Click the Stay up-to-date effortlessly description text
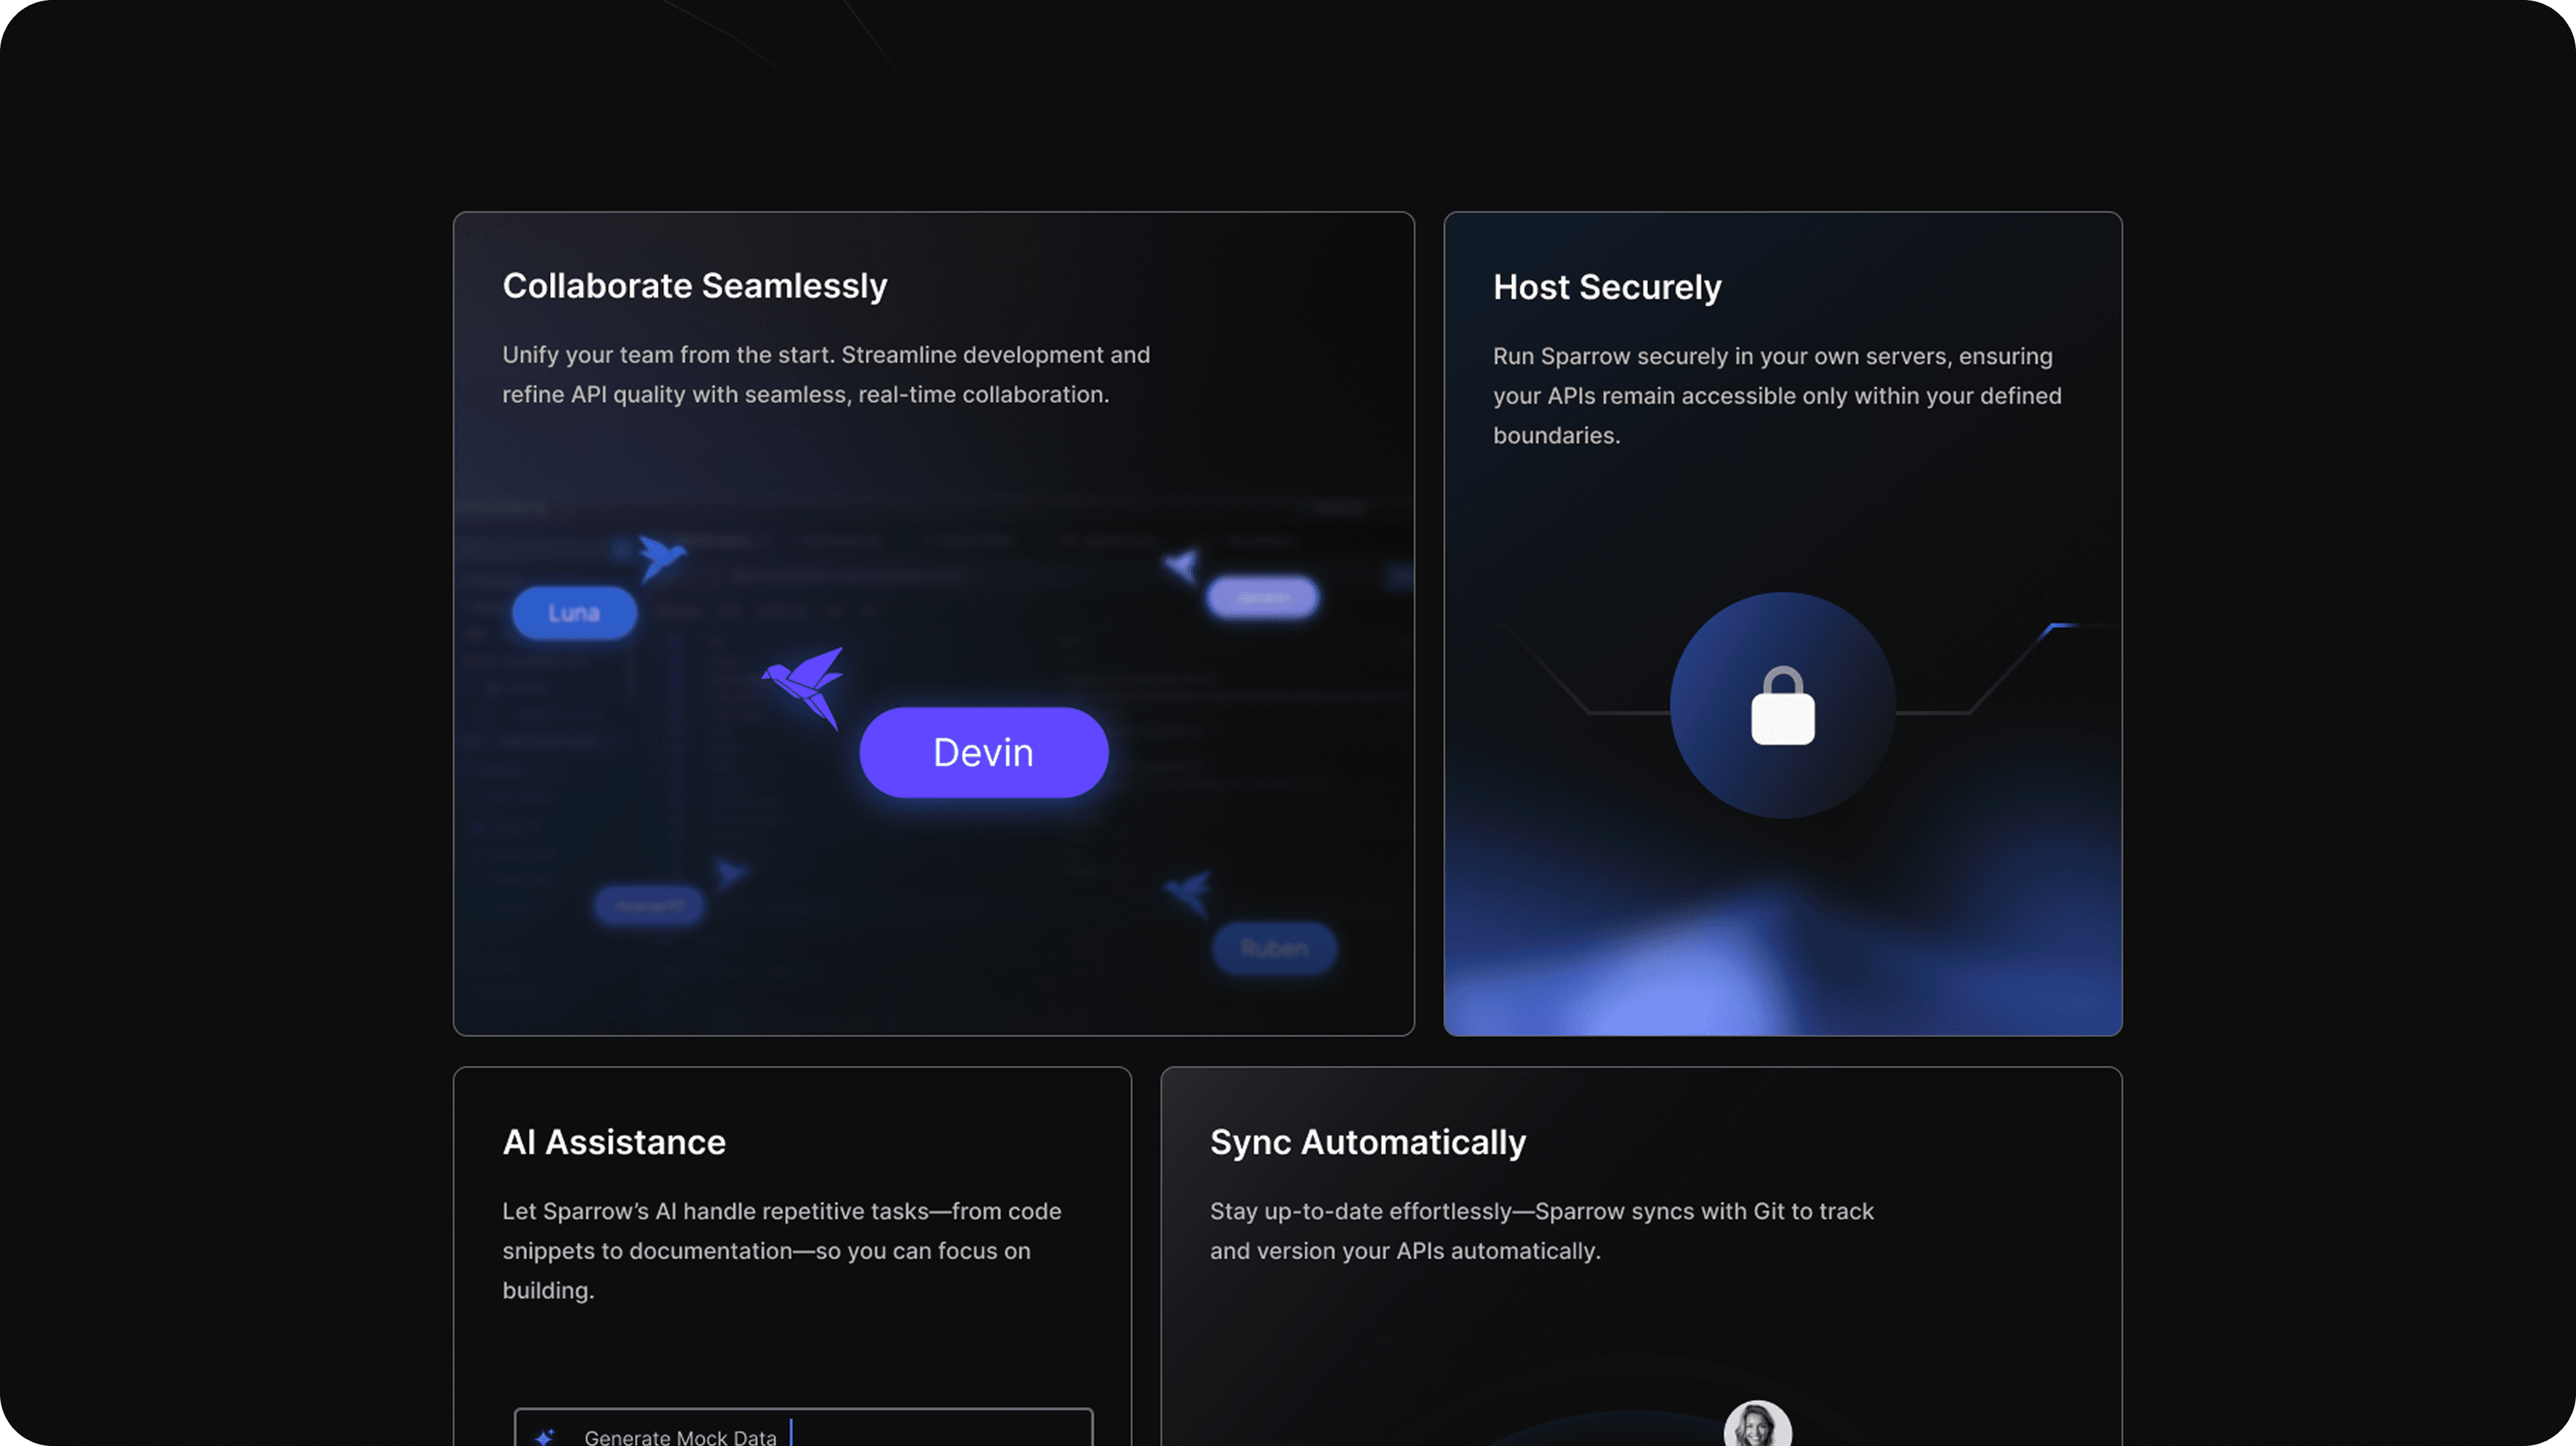2576x1446 pixels. [x=1540, y=1230]
